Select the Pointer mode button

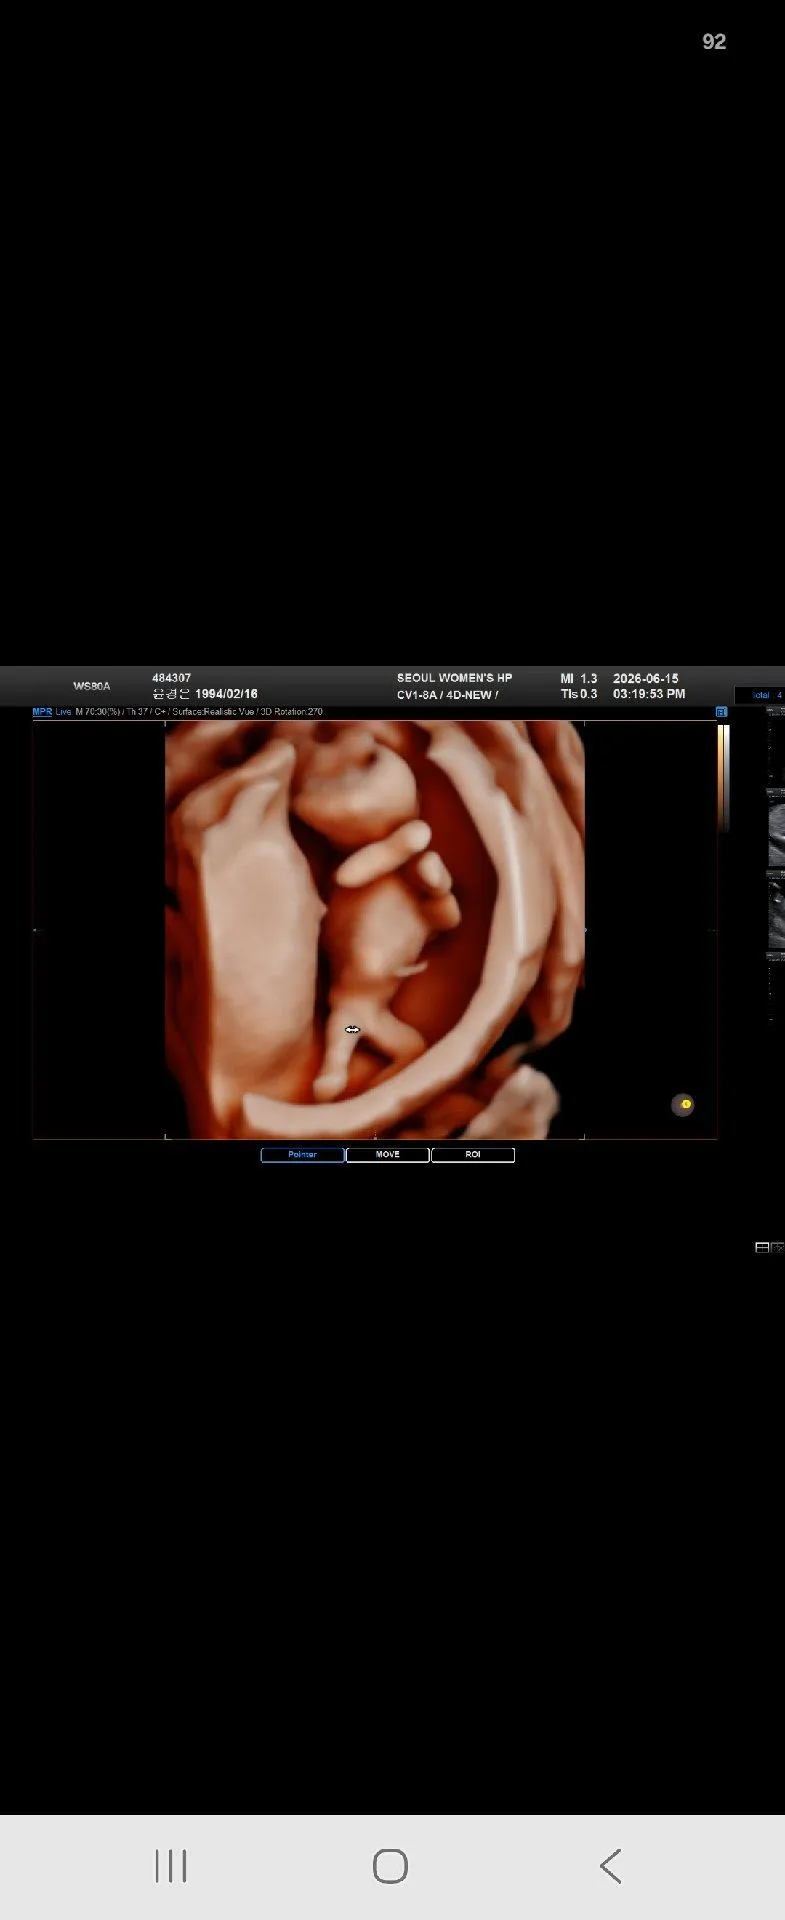tap(302, 1155)
